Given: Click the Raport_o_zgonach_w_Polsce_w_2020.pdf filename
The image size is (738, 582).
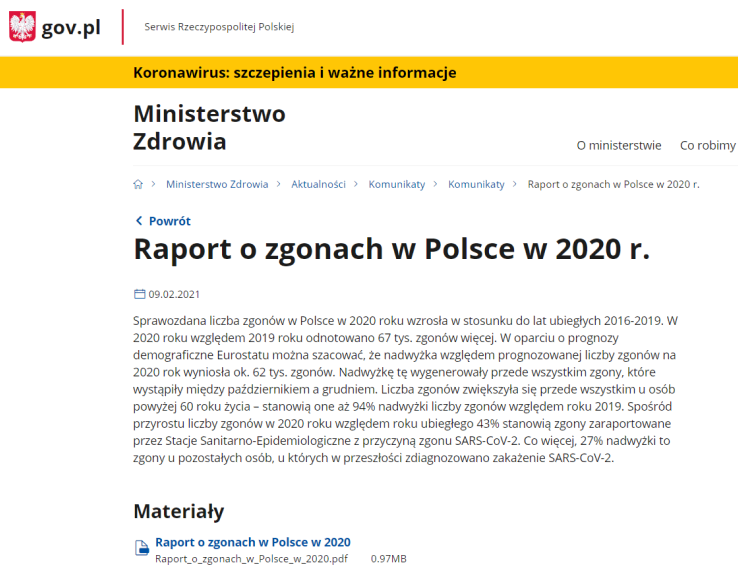Looking at the screenshot, I should pyautogui.click(x=251, y=559).
